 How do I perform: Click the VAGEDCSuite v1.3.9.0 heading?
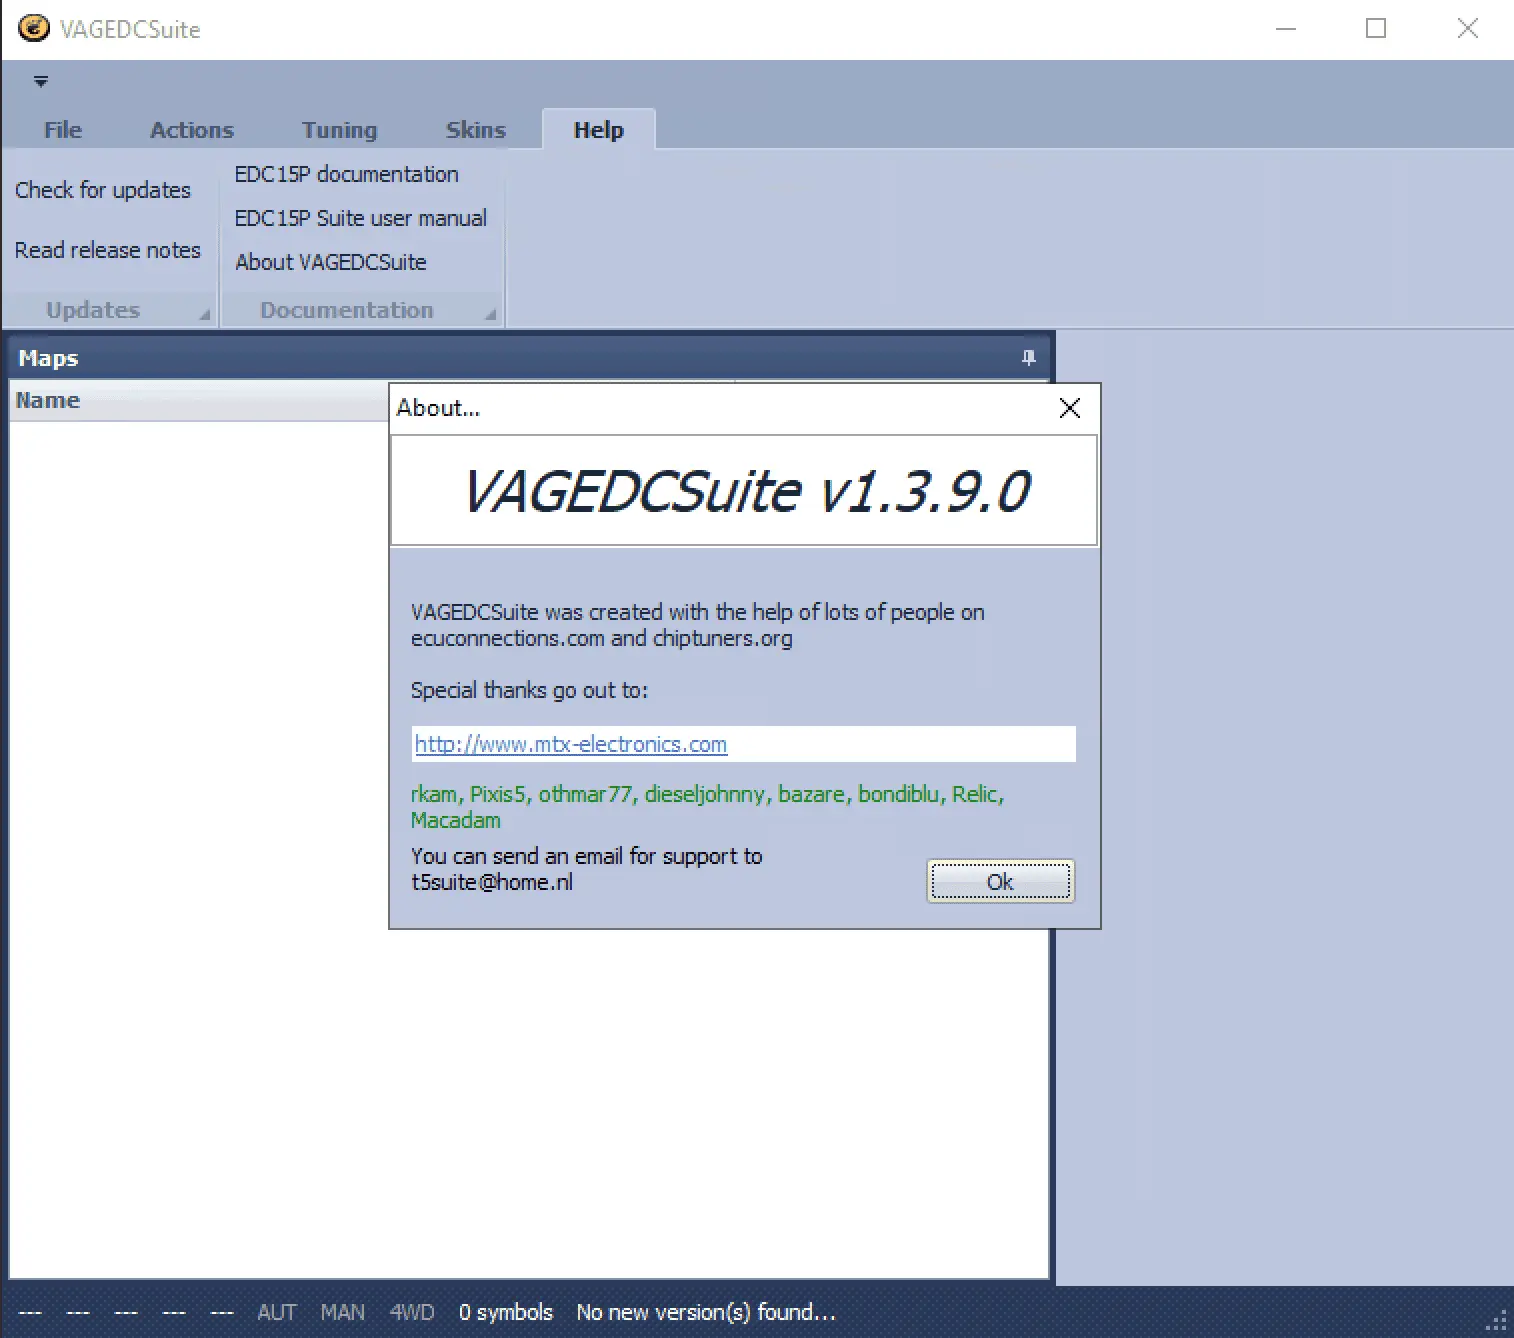pos(746,491)
